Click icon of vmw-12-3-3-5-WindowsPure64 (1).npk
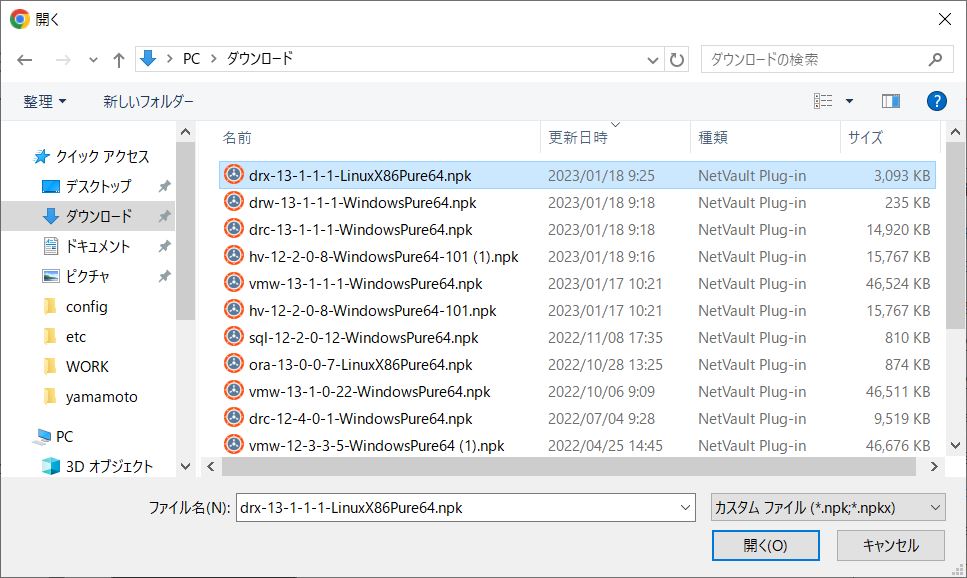This screenshot has width=967, height=578. click(x=234, y=445)
